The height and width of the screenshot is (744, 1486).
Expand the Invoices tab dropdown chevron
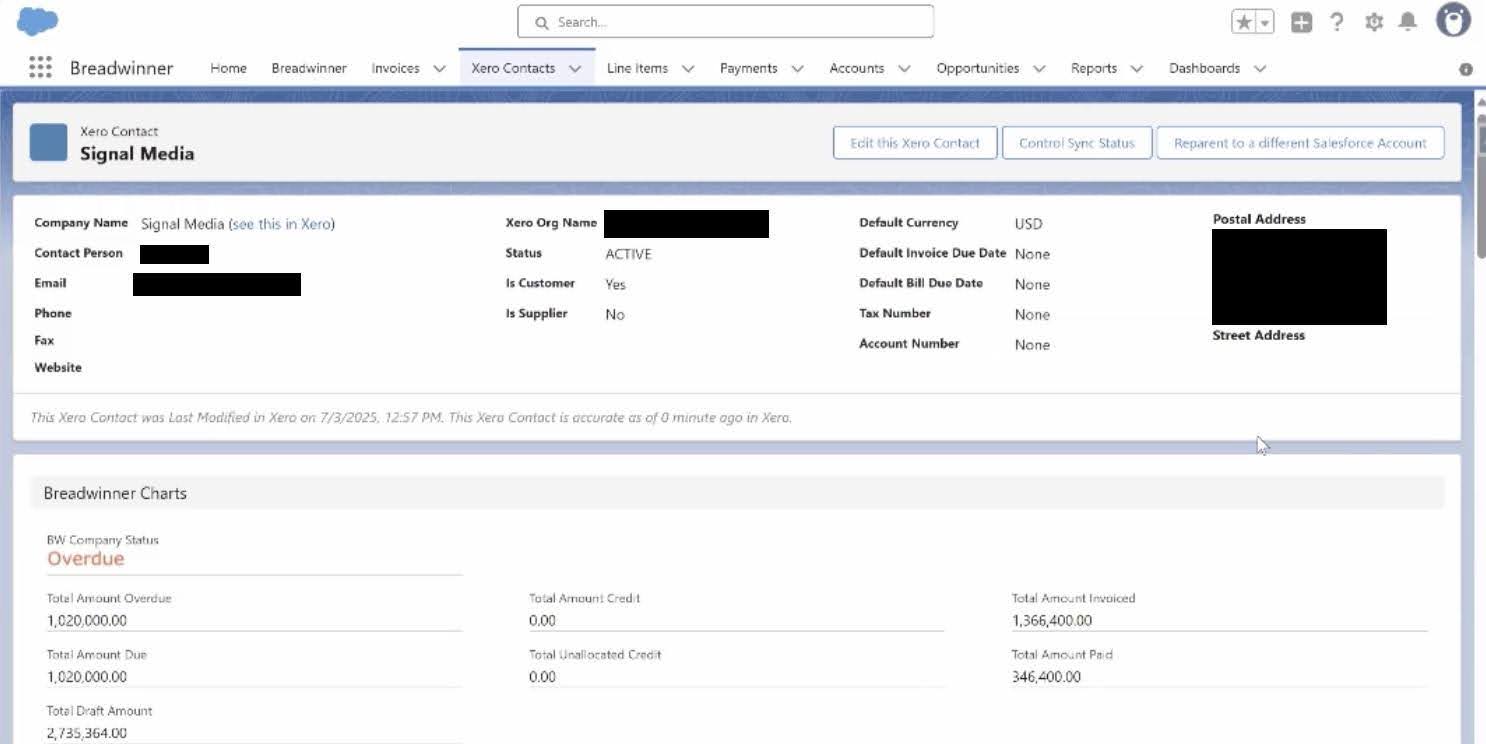coord(439,69)
